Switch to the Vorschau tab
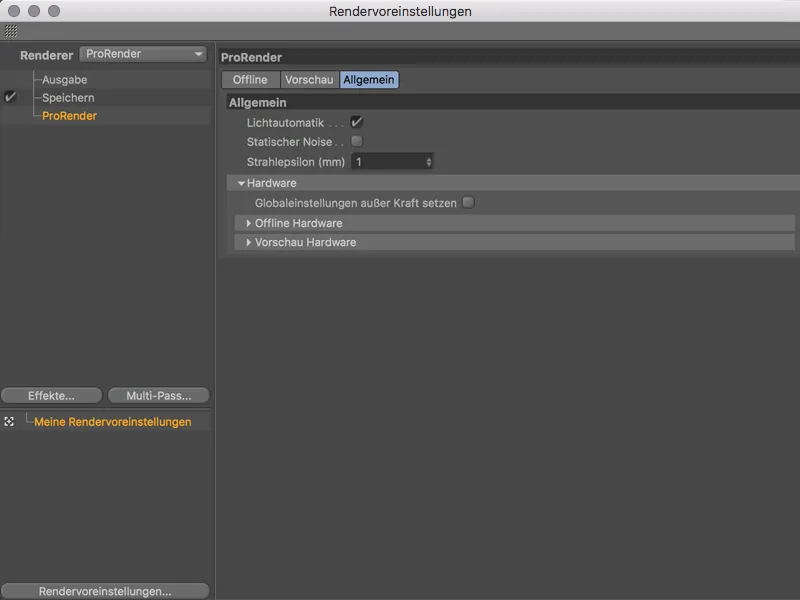 click(x=307, y=79)
